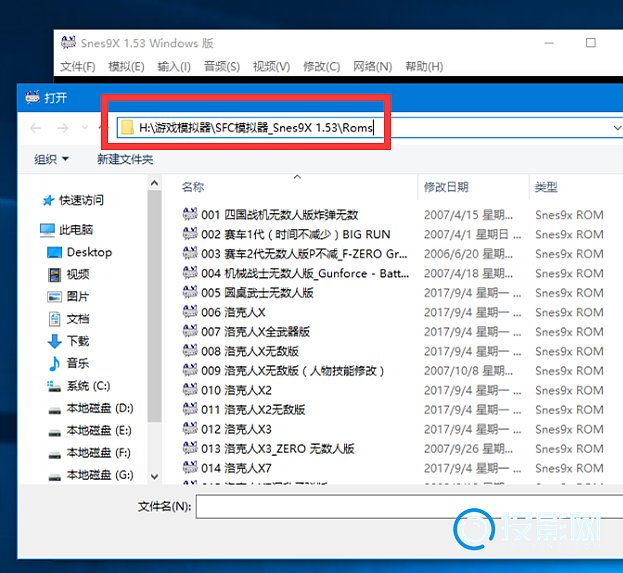Open the 图片 folder in the sidebar
623x573 pixels.
(68, 296)
